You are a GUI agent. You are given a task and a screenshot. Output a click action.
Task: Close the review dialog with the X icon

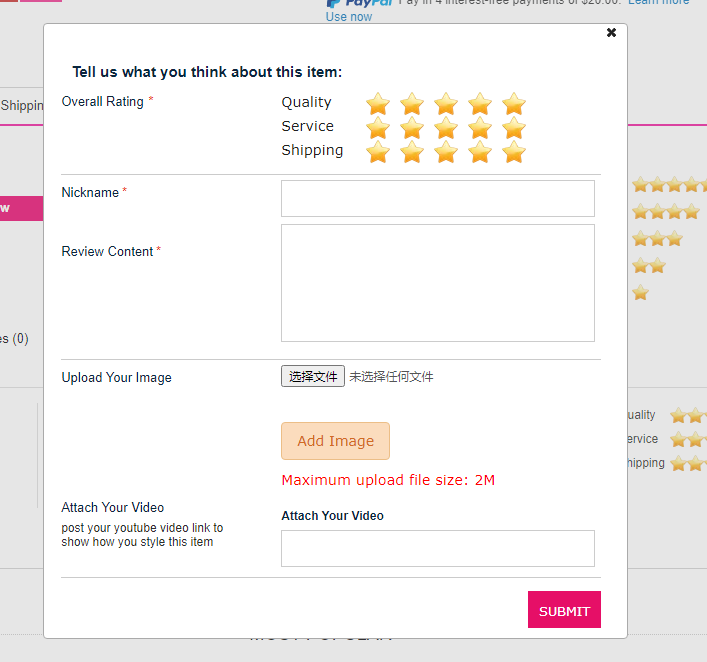coord(611,32)
